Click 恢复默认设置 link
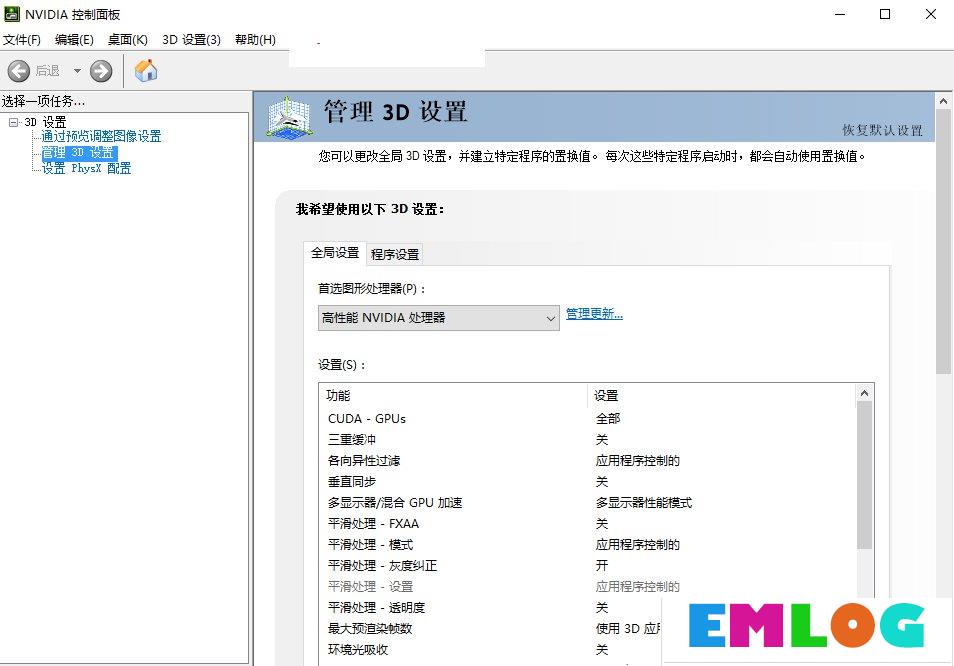 click(882, 130)
